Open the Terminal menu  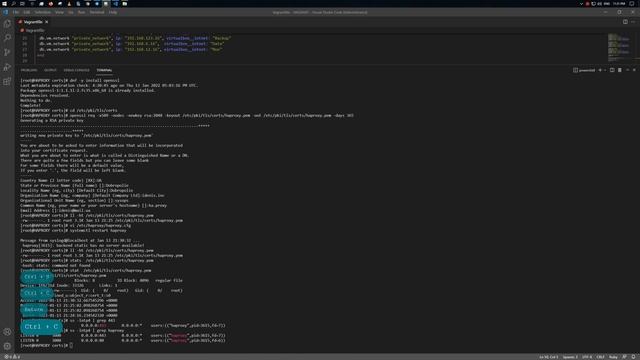click(x=97, y=12)
